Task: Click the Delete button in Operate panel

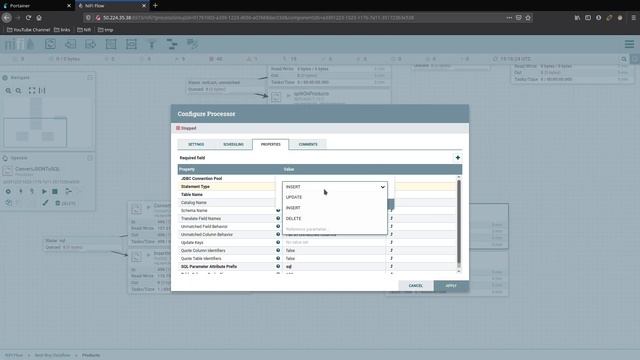Action: click(x=66, y=203)
